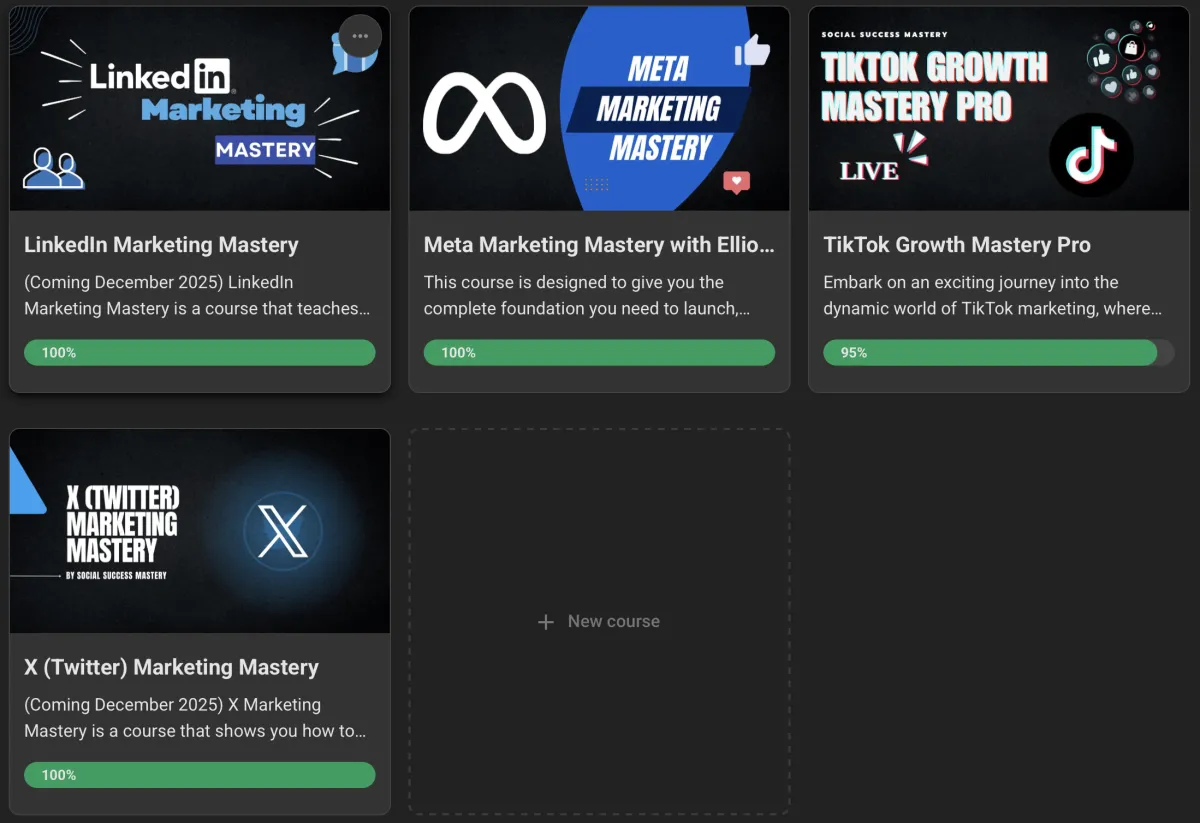
Task: Click the TikTok course description text
Action: point(993,295)
